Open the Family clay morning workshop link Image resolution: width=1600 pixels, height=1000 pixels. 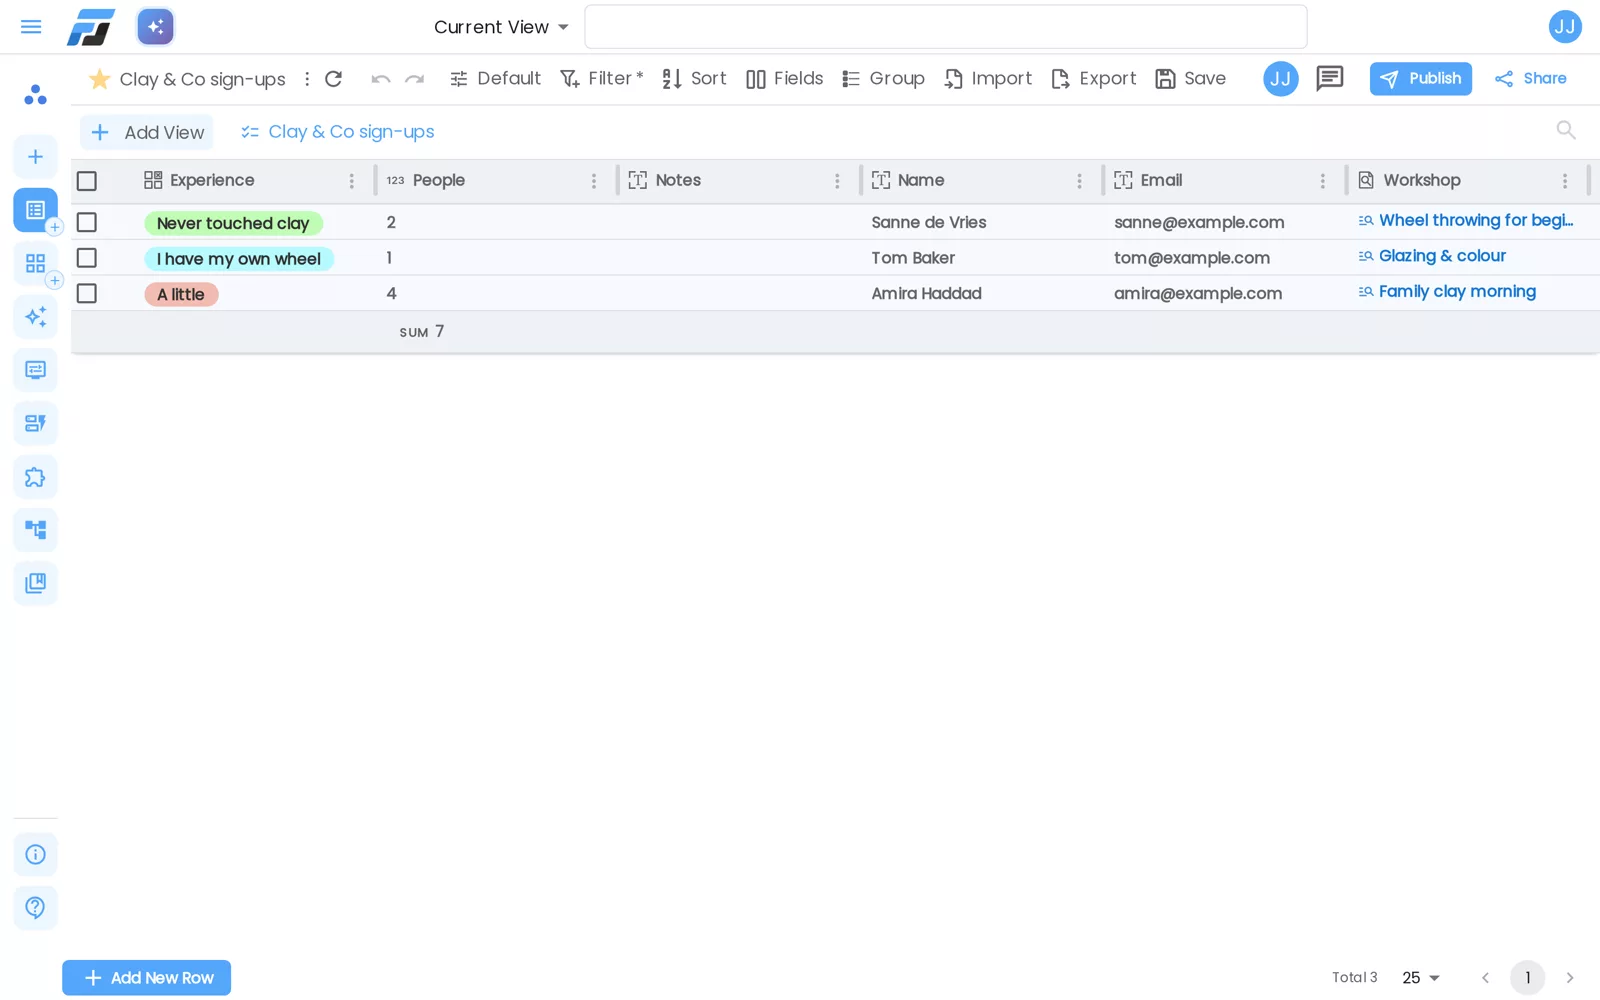click(x=1457, y=292)
